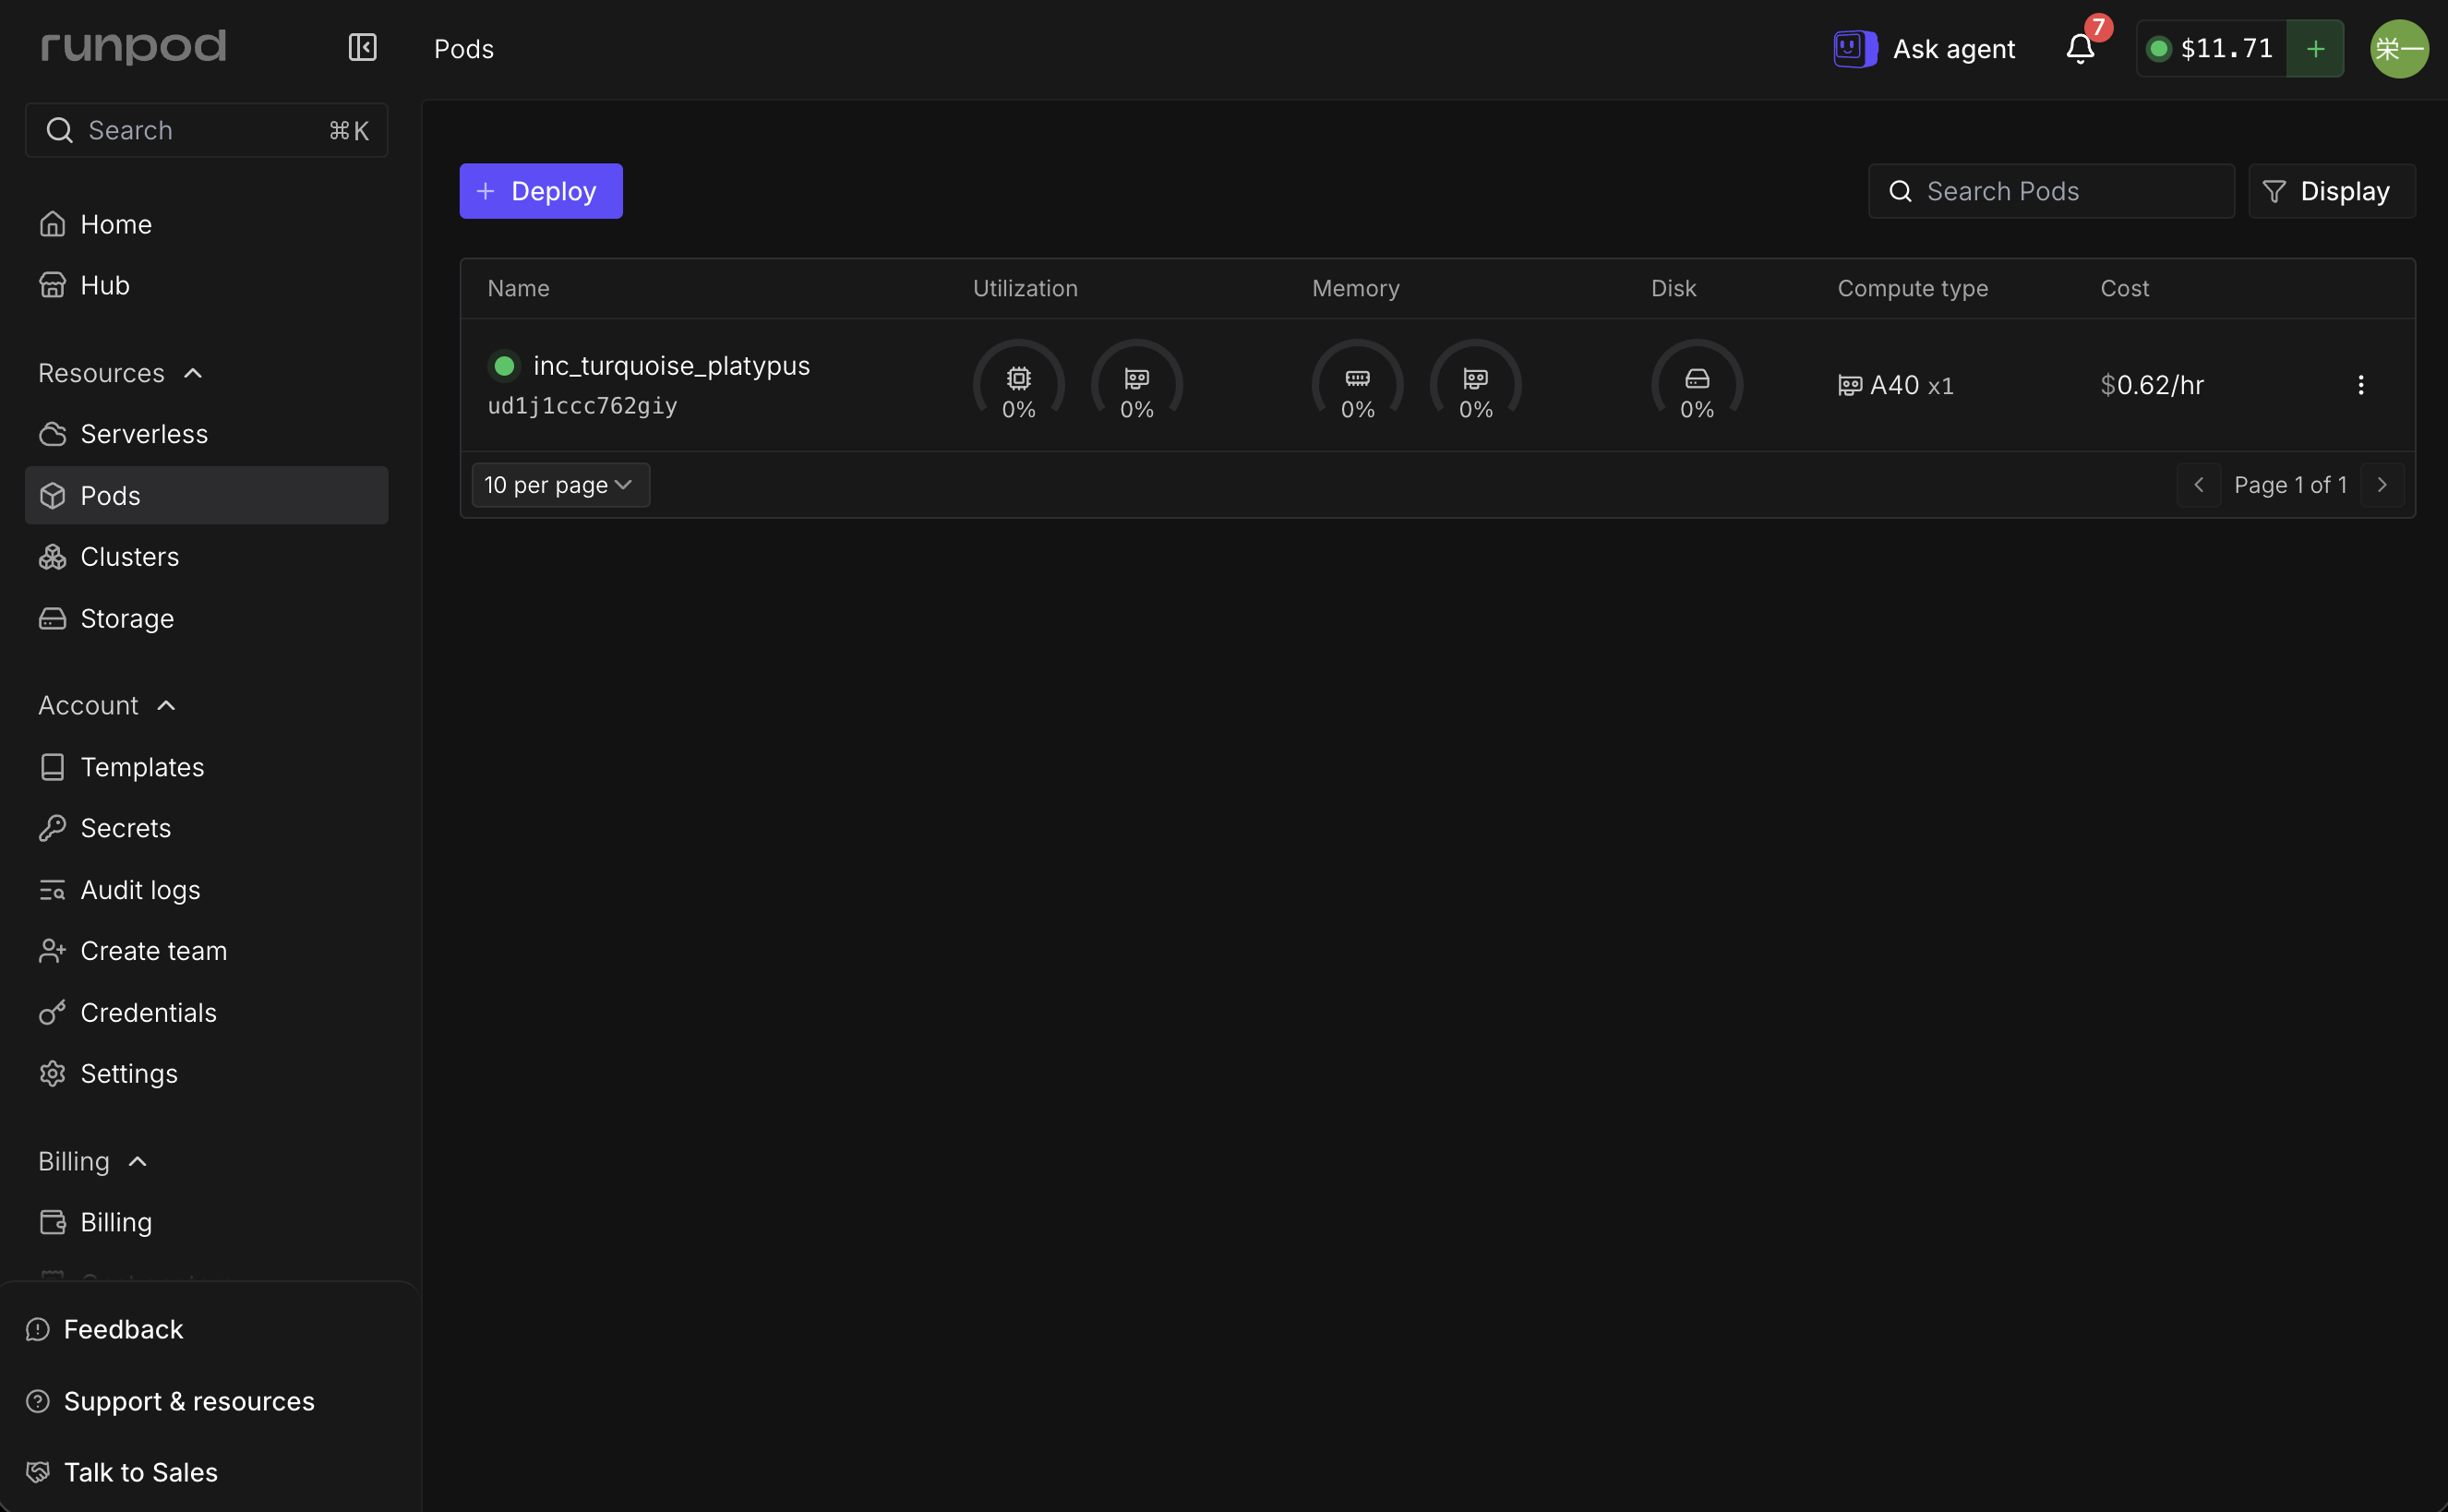Open the user avatar menu

[2399, 48]
